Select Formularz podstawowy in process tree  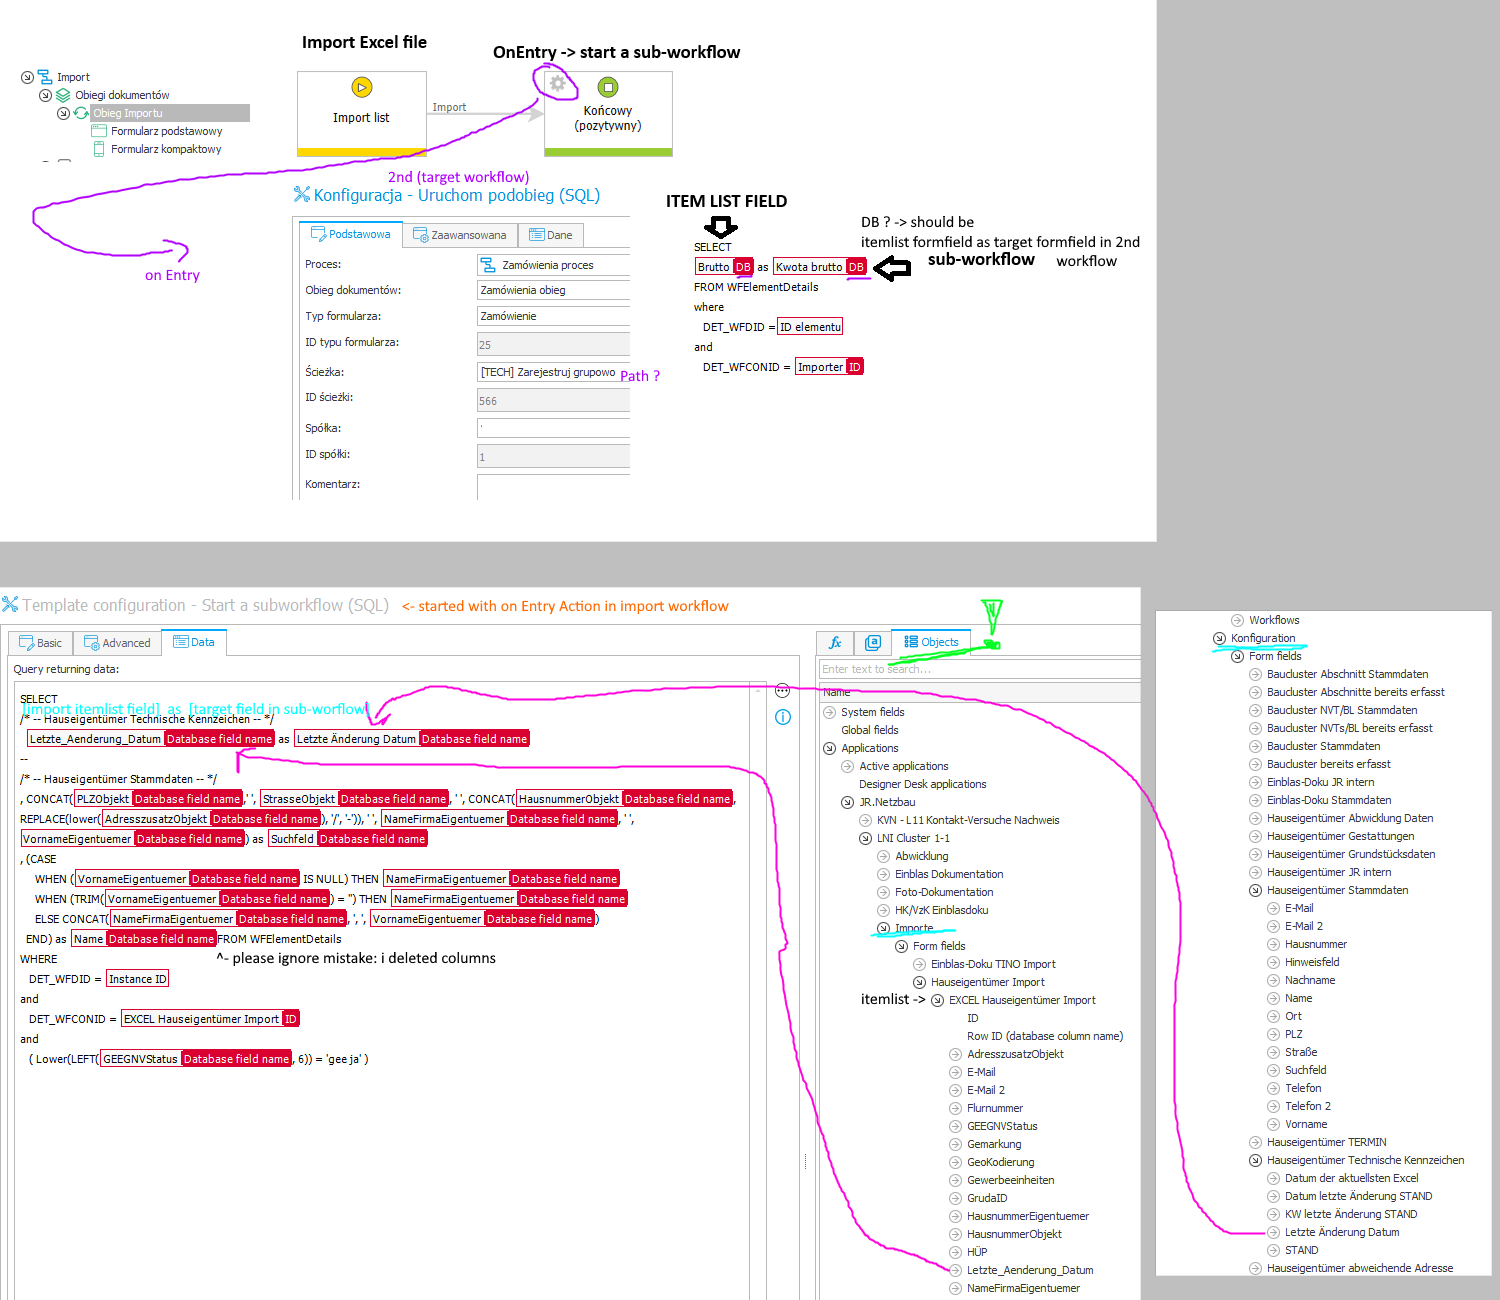click(166, 131)
